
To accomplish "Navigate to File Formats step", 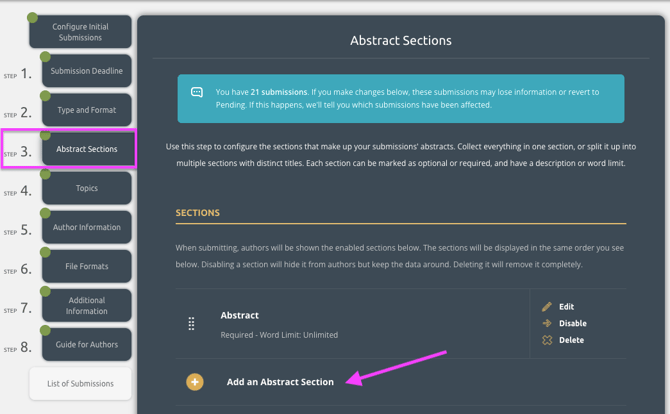I will tap(87, 266).
